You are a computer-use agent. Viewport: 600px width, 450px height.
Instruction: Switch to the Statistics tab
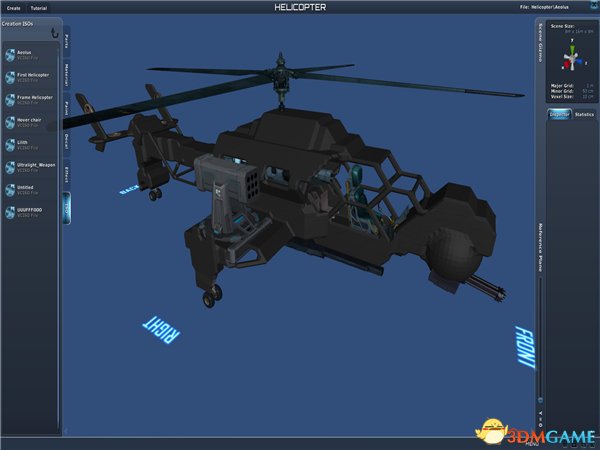[x=584, y=115]
